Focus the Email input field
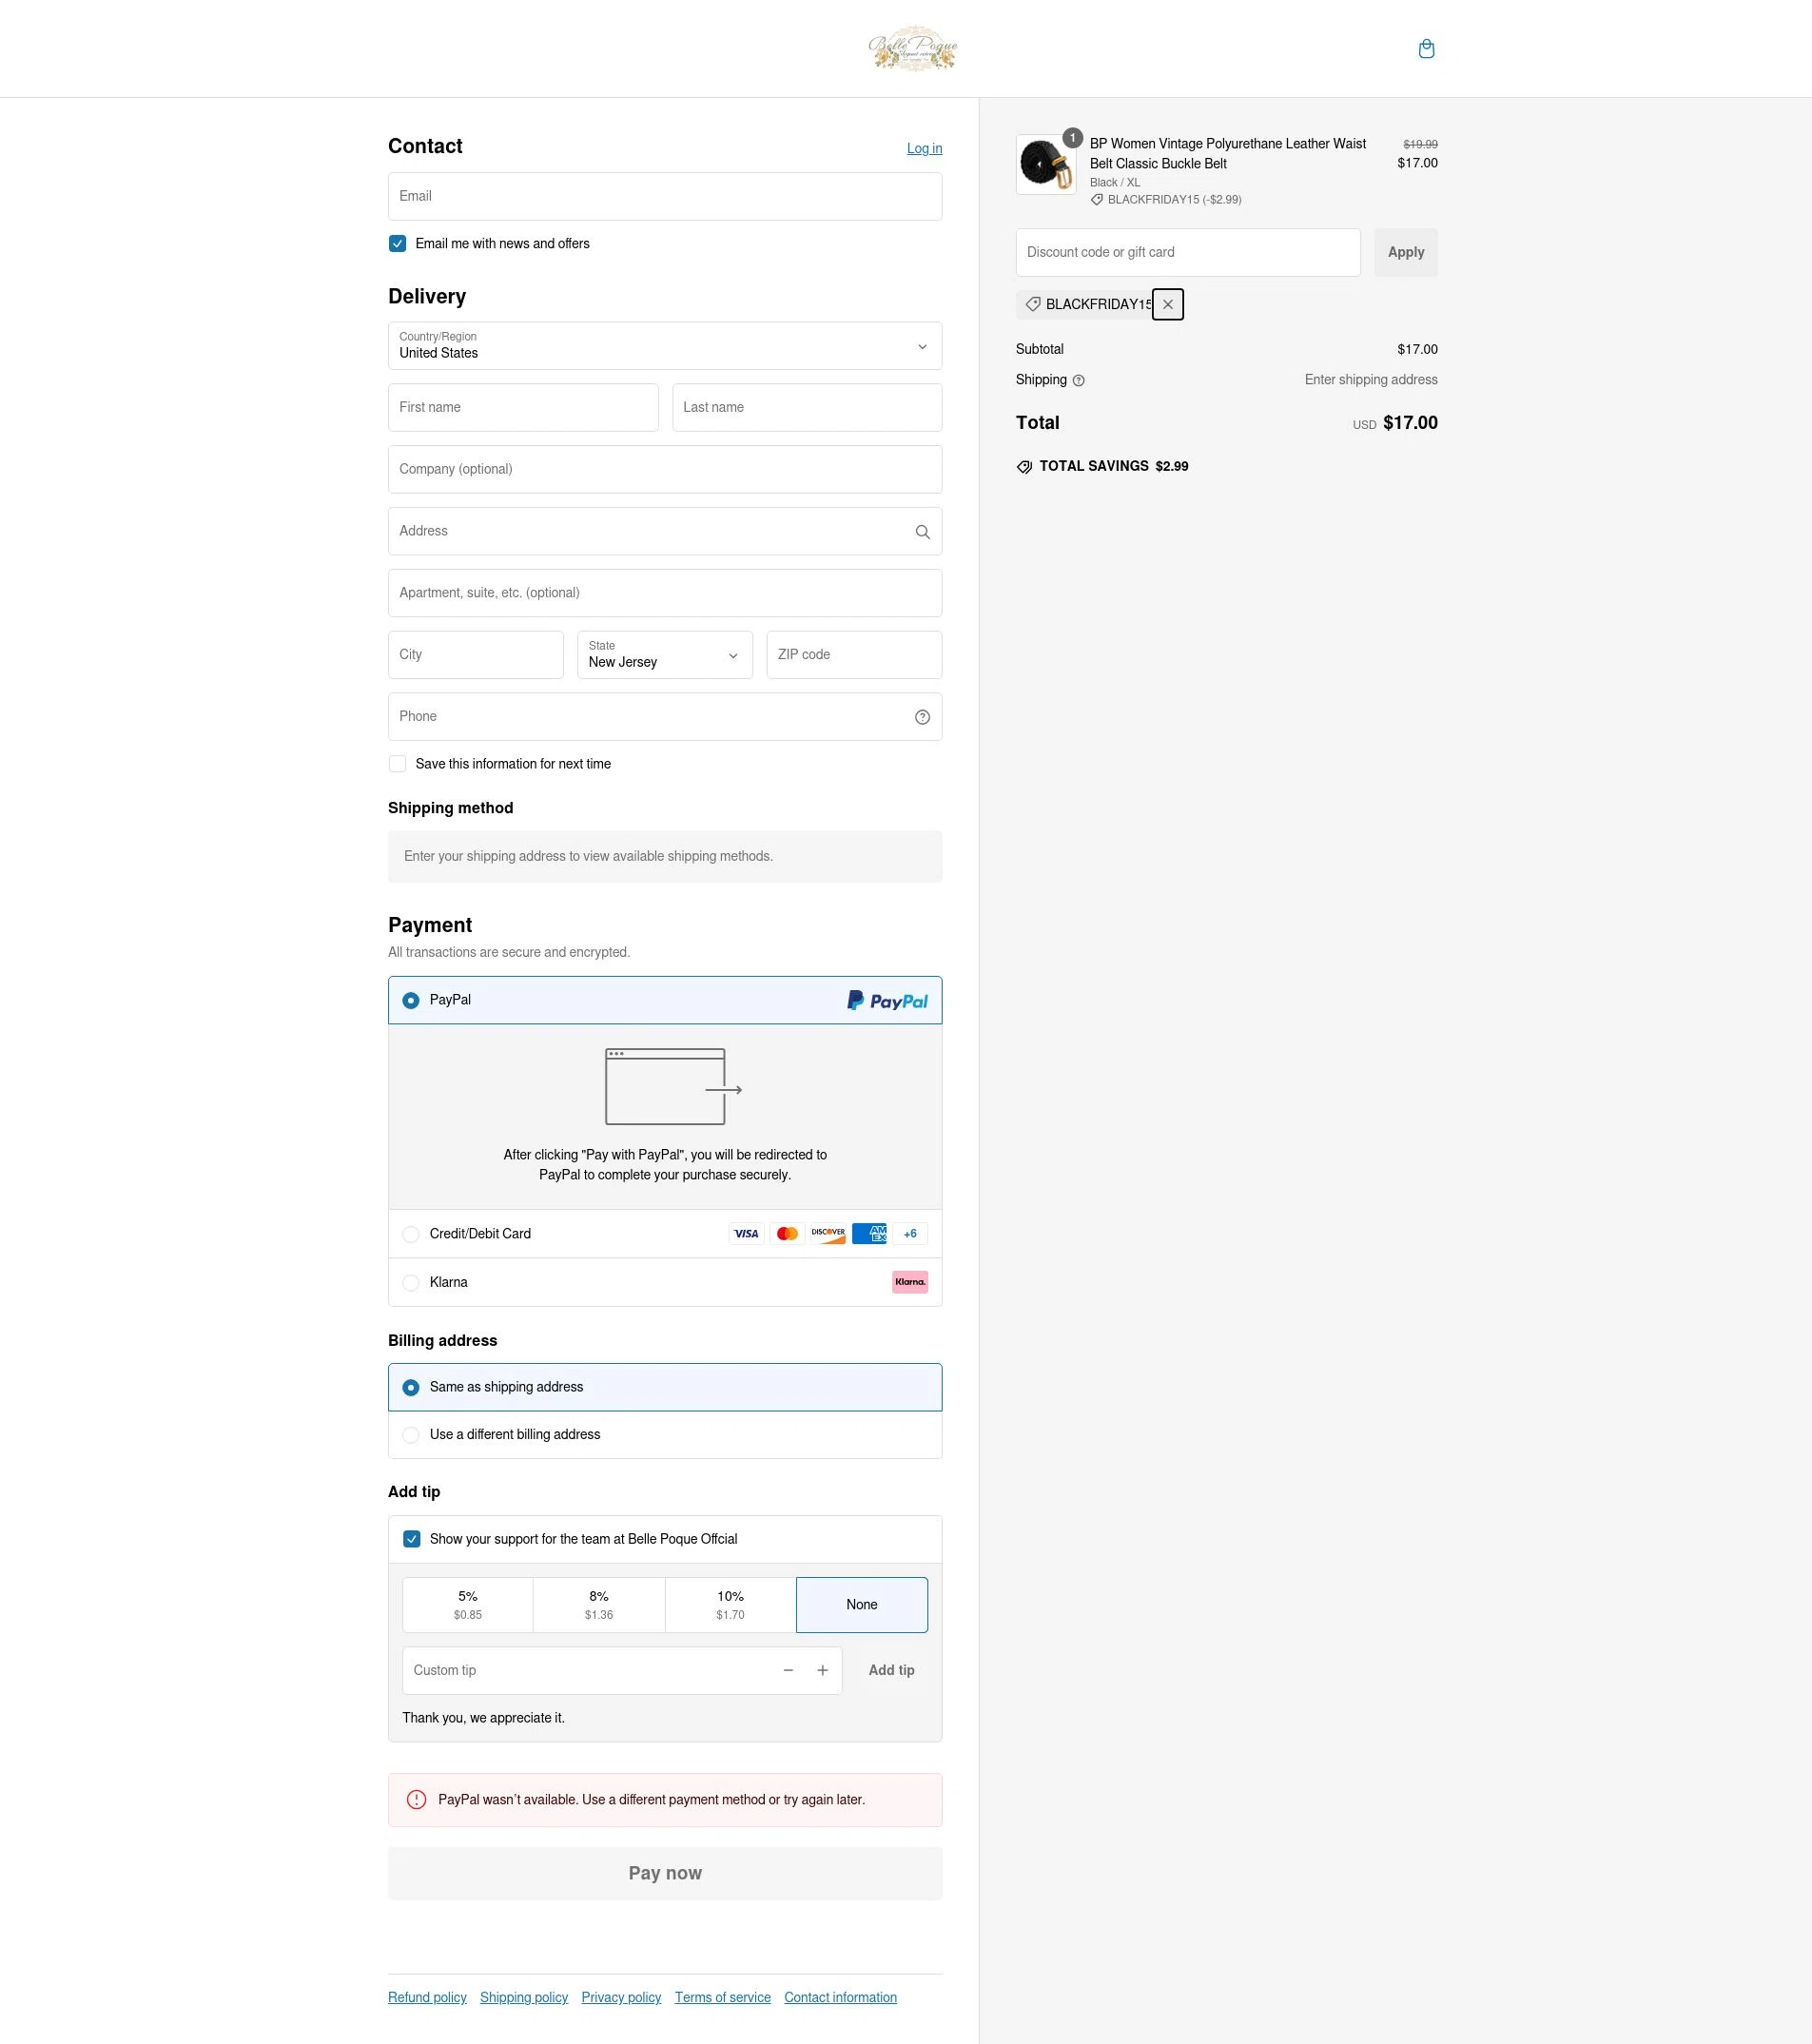The height and width of the screenshot is (2044, 1812). point(665,196)
